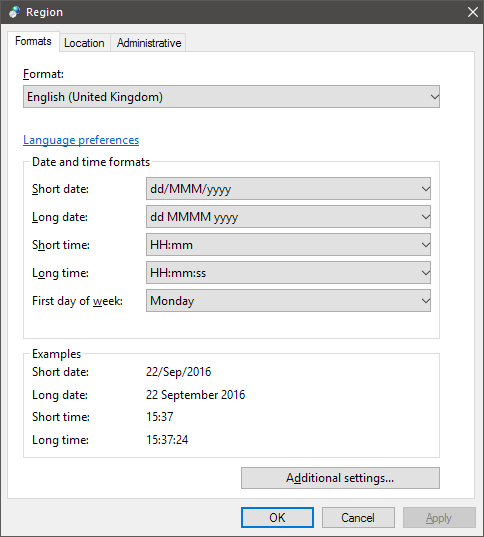Expand the Short date format dropdown

(288, 189)
